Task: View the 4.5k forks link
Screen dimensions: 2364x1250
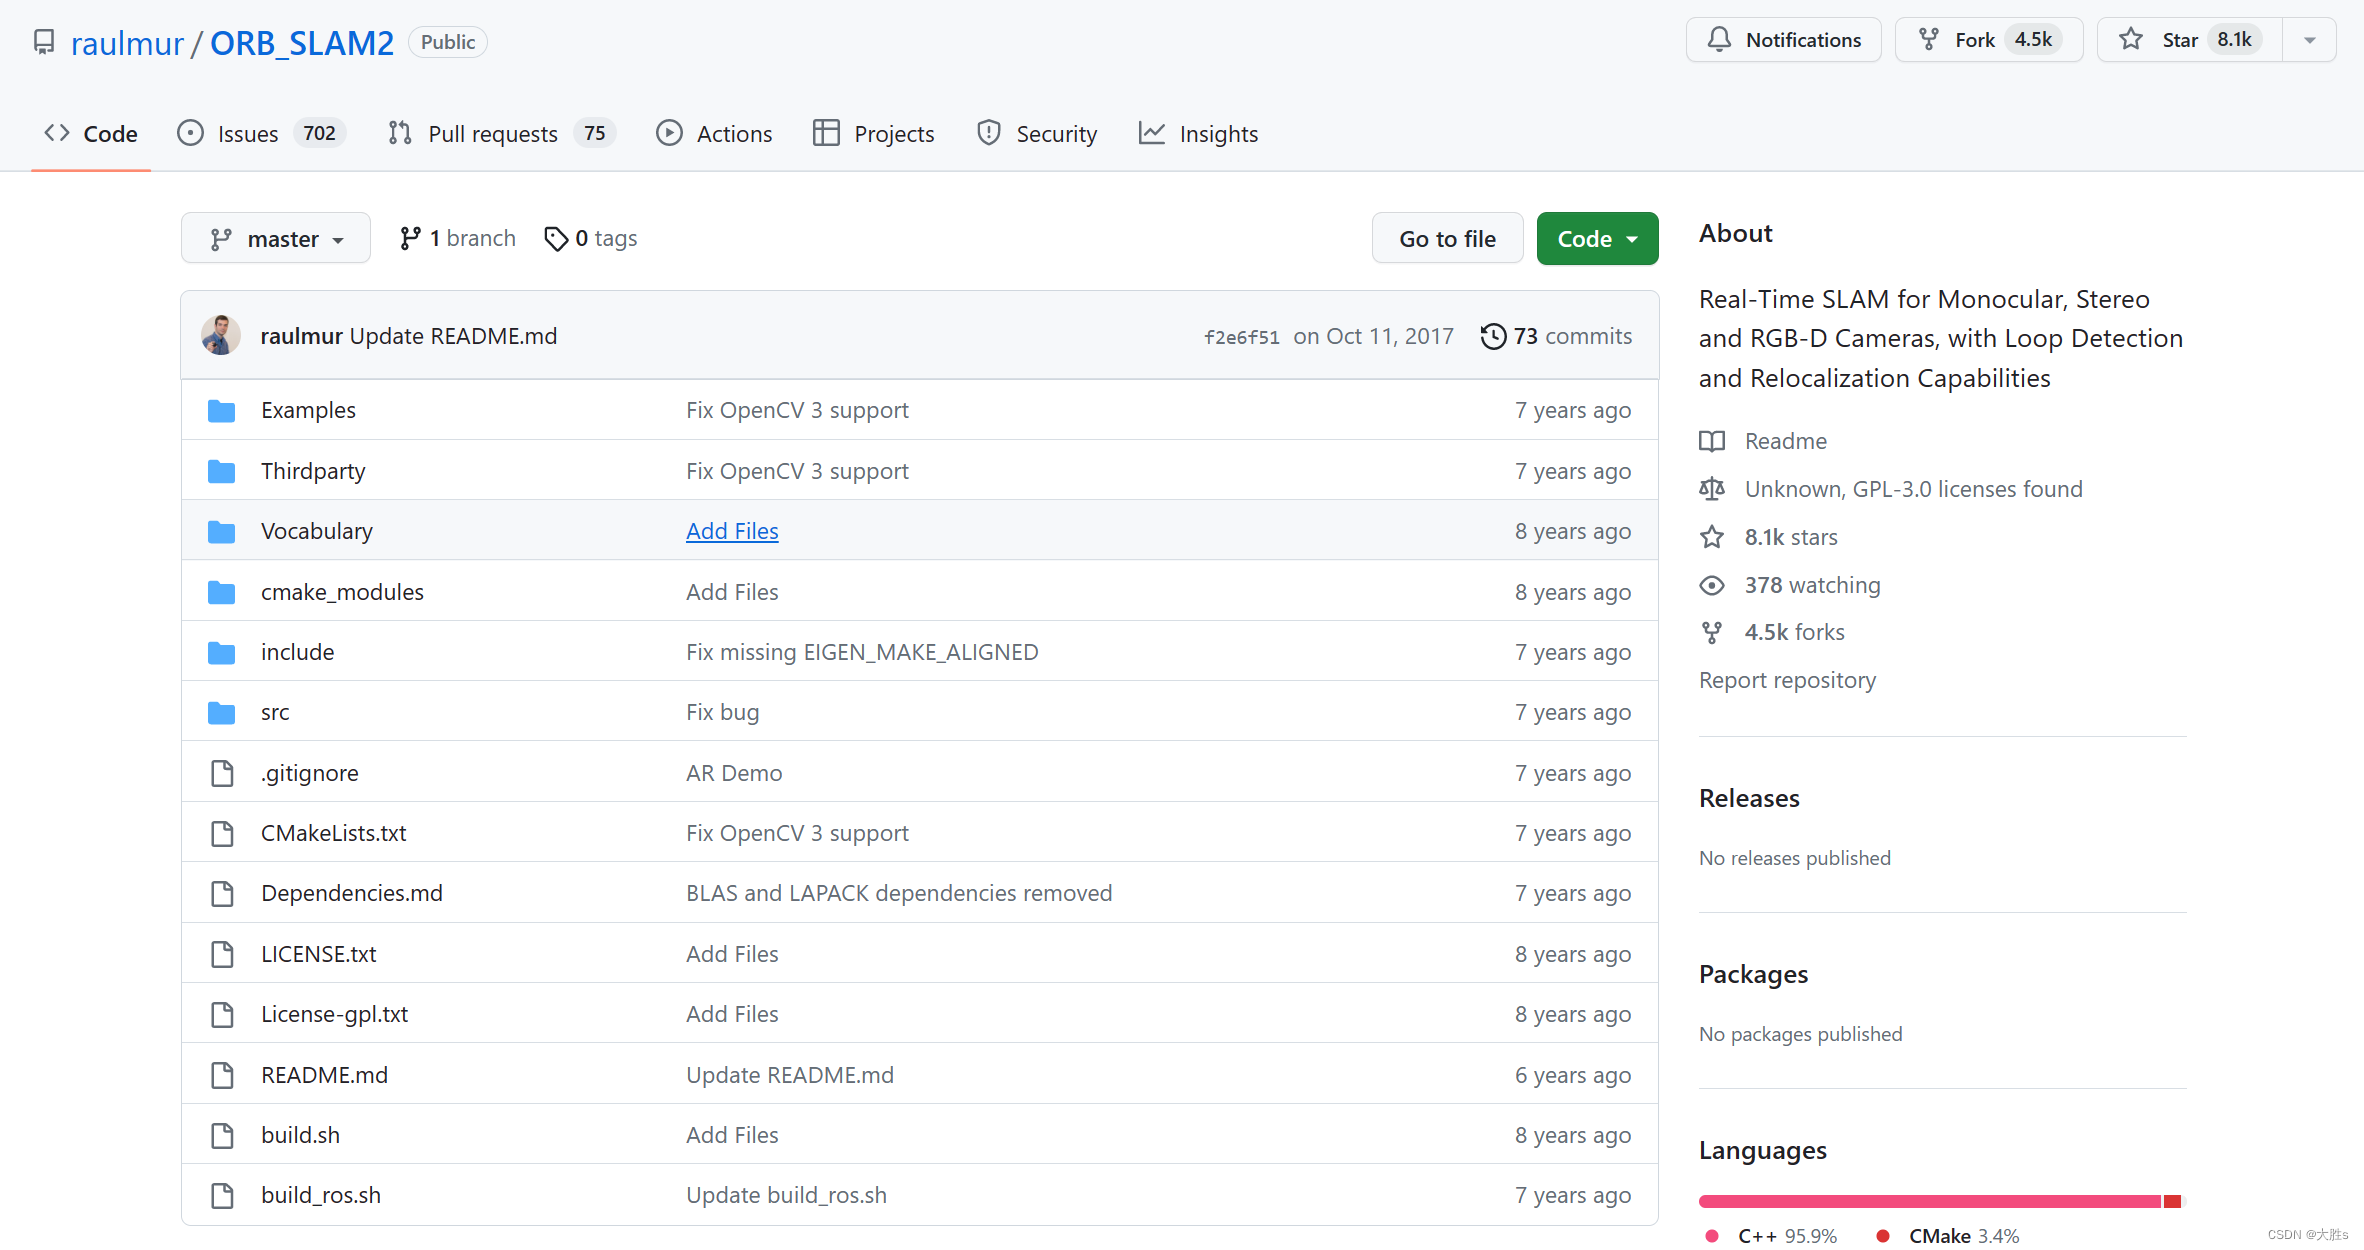Action: [x=1794, y=632]
